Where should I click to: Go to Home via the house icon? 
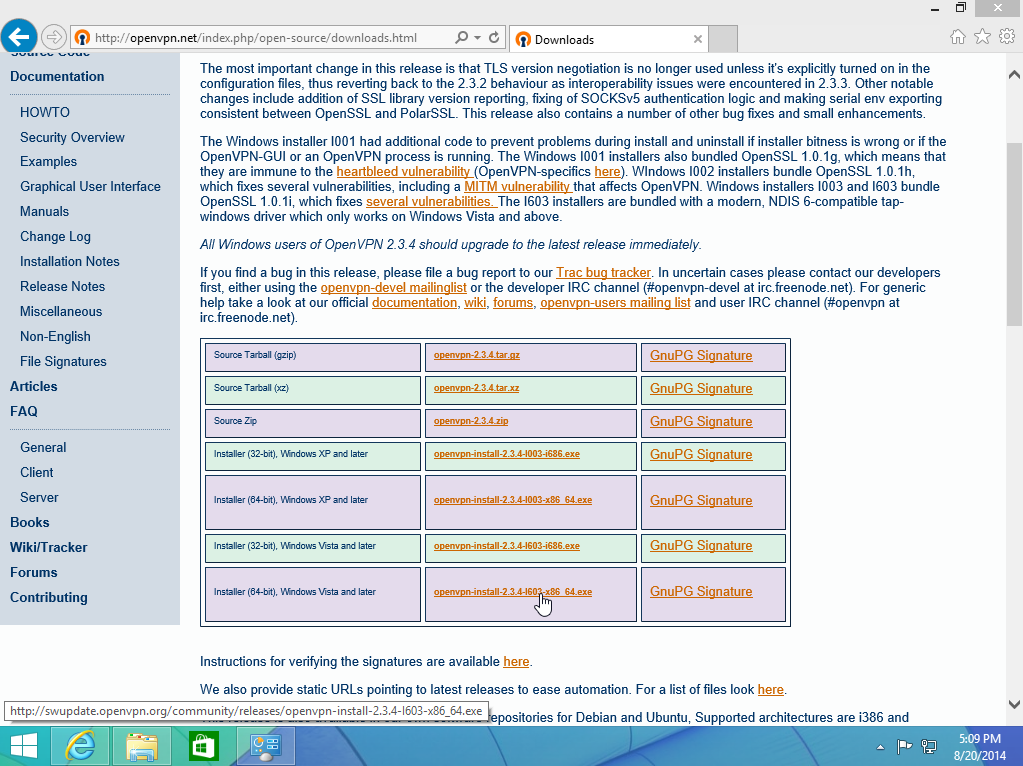click(957, 37)
